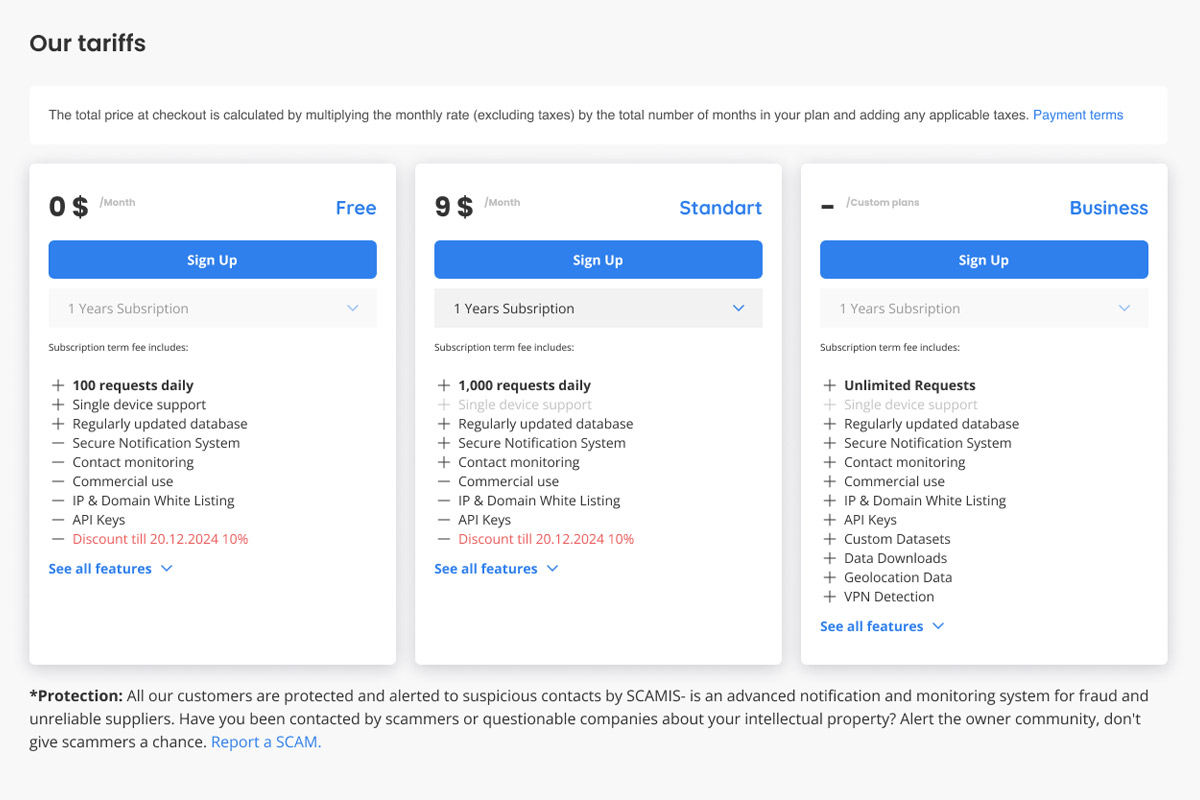Screen dimensions: 1200x800
Task: Open Business plan subscription term dropdown
Action: 984,309
